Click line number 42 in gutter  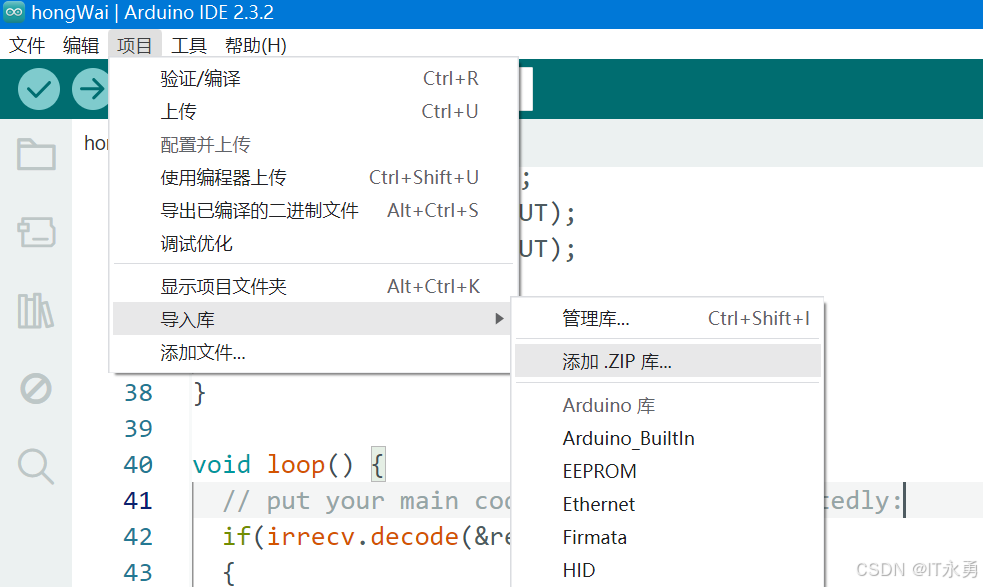pyautogui.click(x=139, y=537)
